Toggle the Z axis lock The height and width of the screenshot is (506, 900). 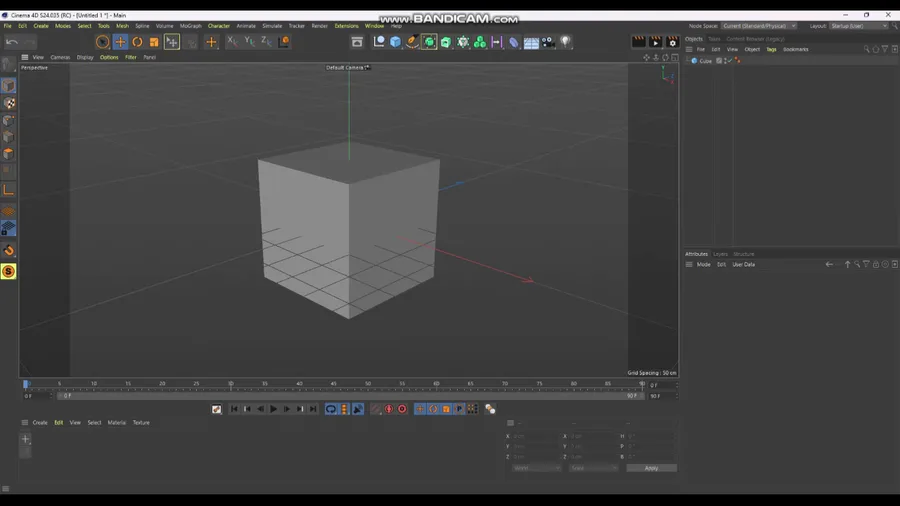[x=266, y=41]
